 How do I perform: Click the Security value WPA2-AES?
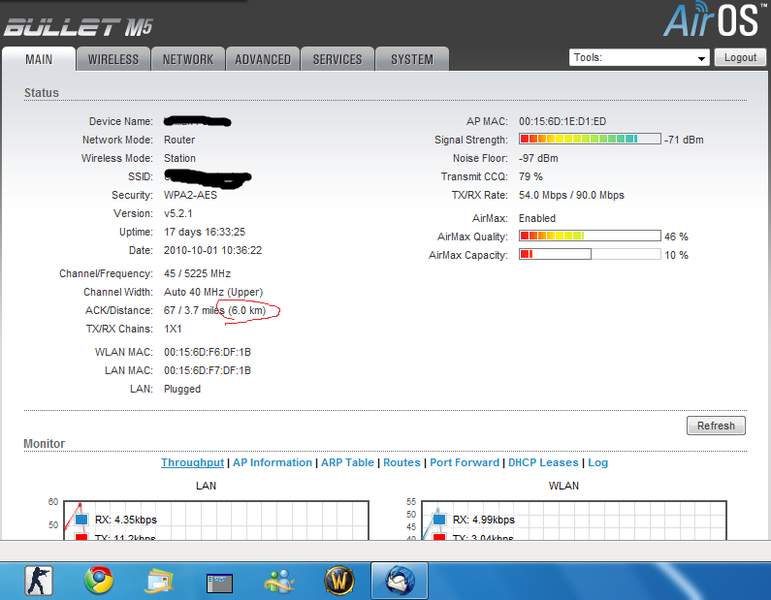click(190, 195)
